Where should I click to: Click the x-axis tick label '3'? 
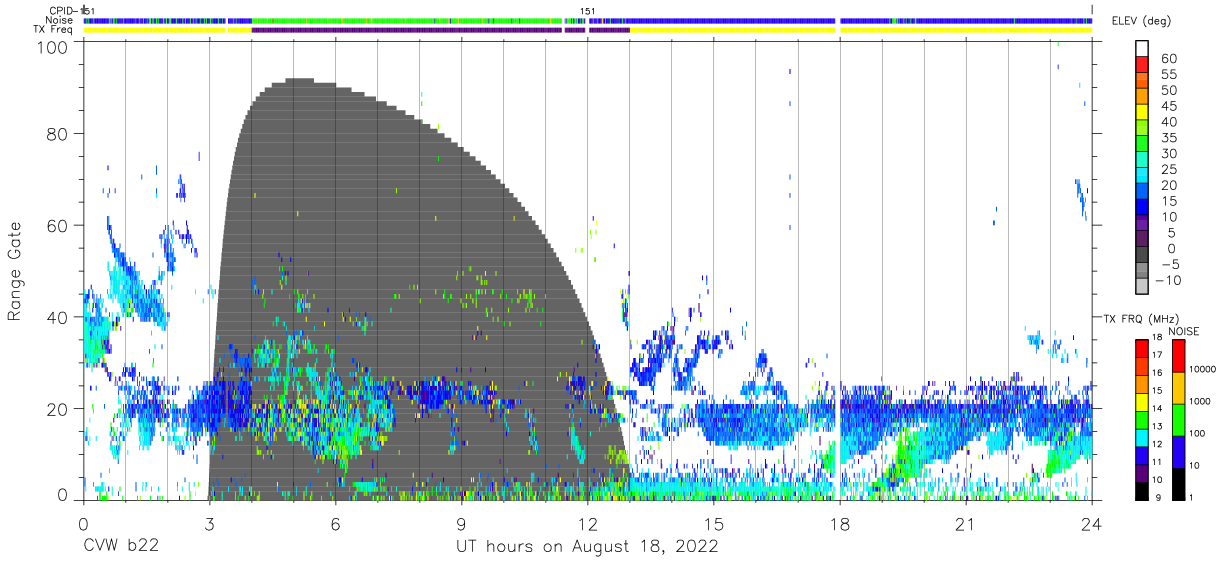[x=209, y=525]
